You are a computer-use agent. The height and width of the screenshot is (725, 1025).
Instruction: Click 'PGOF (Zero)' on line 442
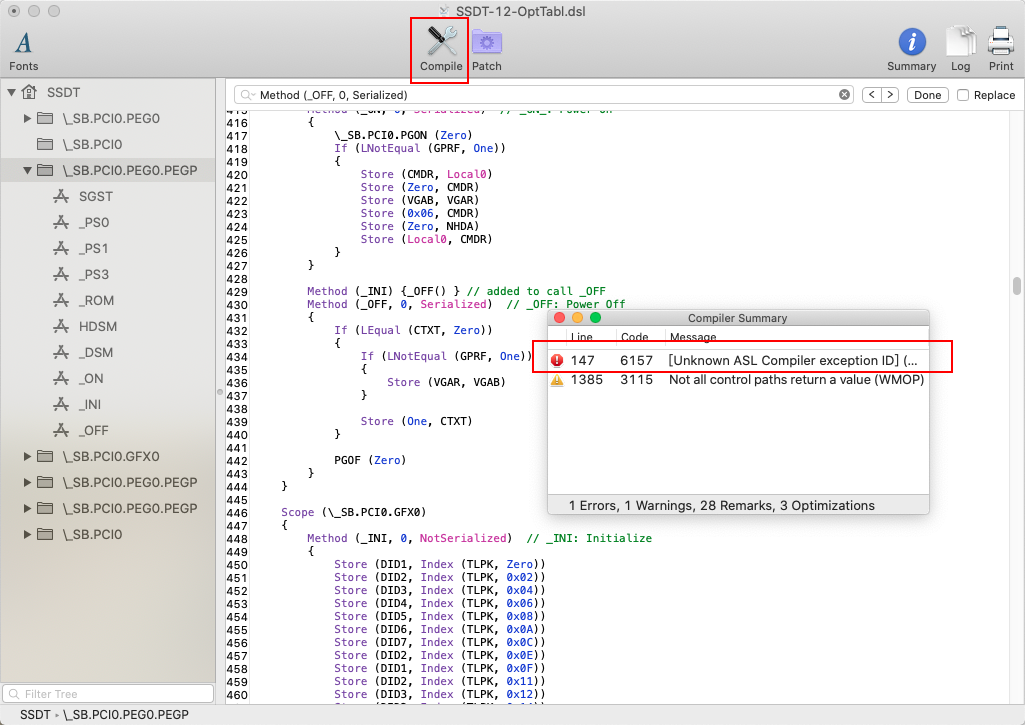point(370,460)
